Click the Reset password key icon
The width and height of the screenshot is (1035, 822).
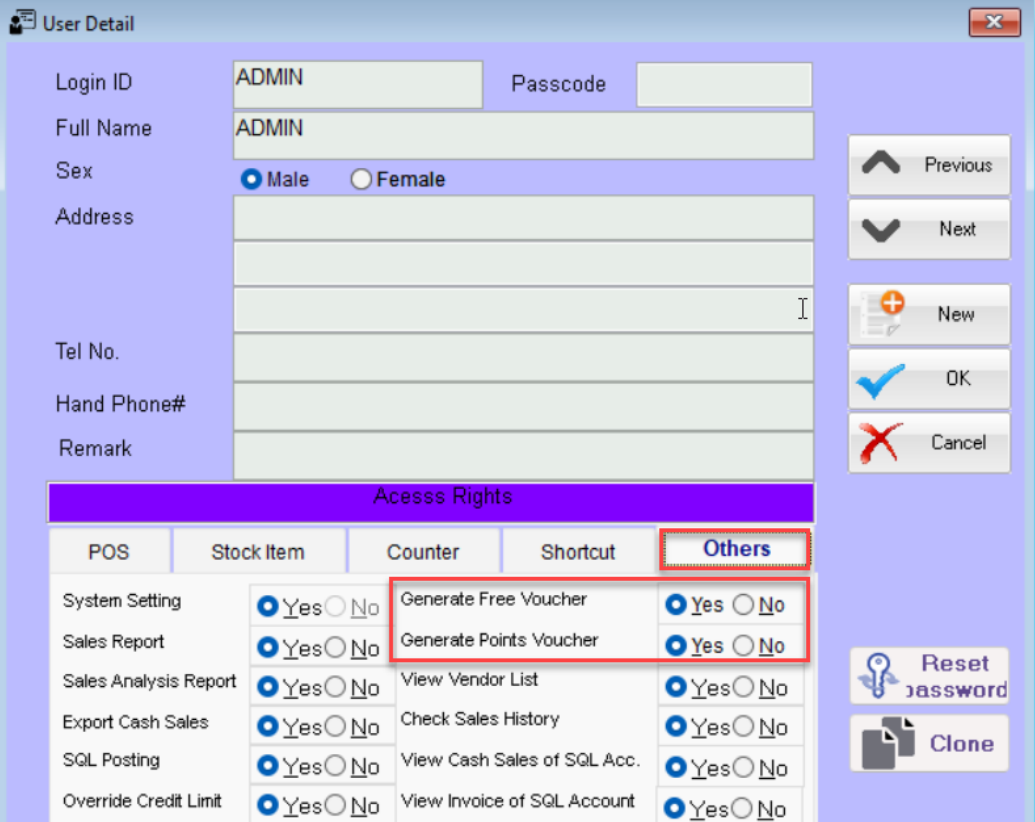coord(879,677)
